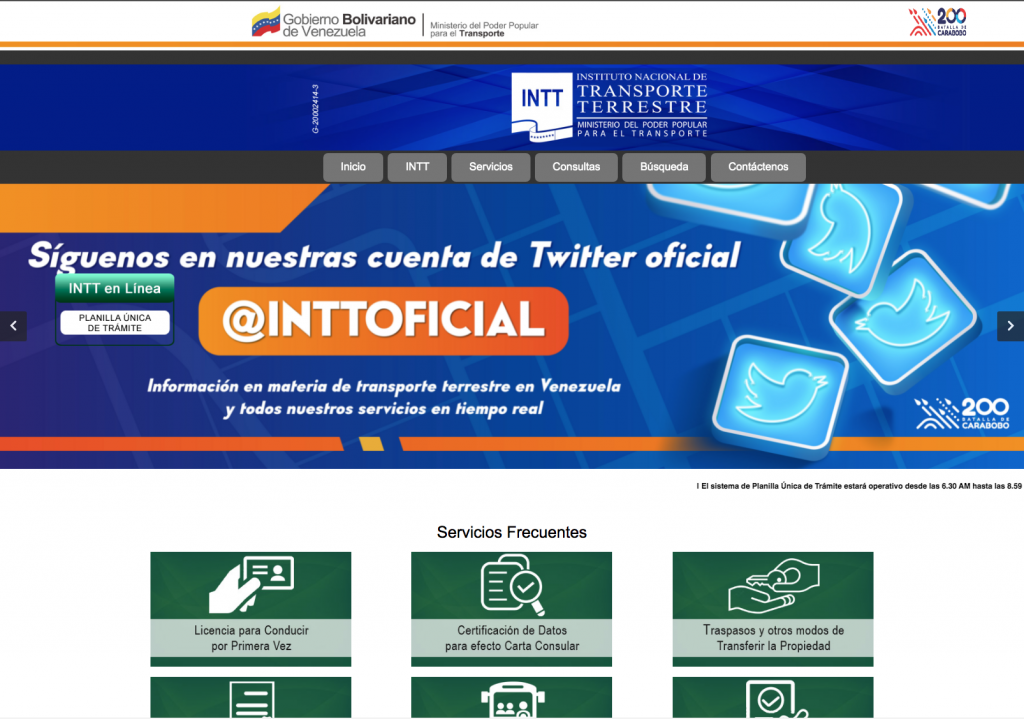
Task: Switch to the Búsqueda section
Action: (663, 167)
